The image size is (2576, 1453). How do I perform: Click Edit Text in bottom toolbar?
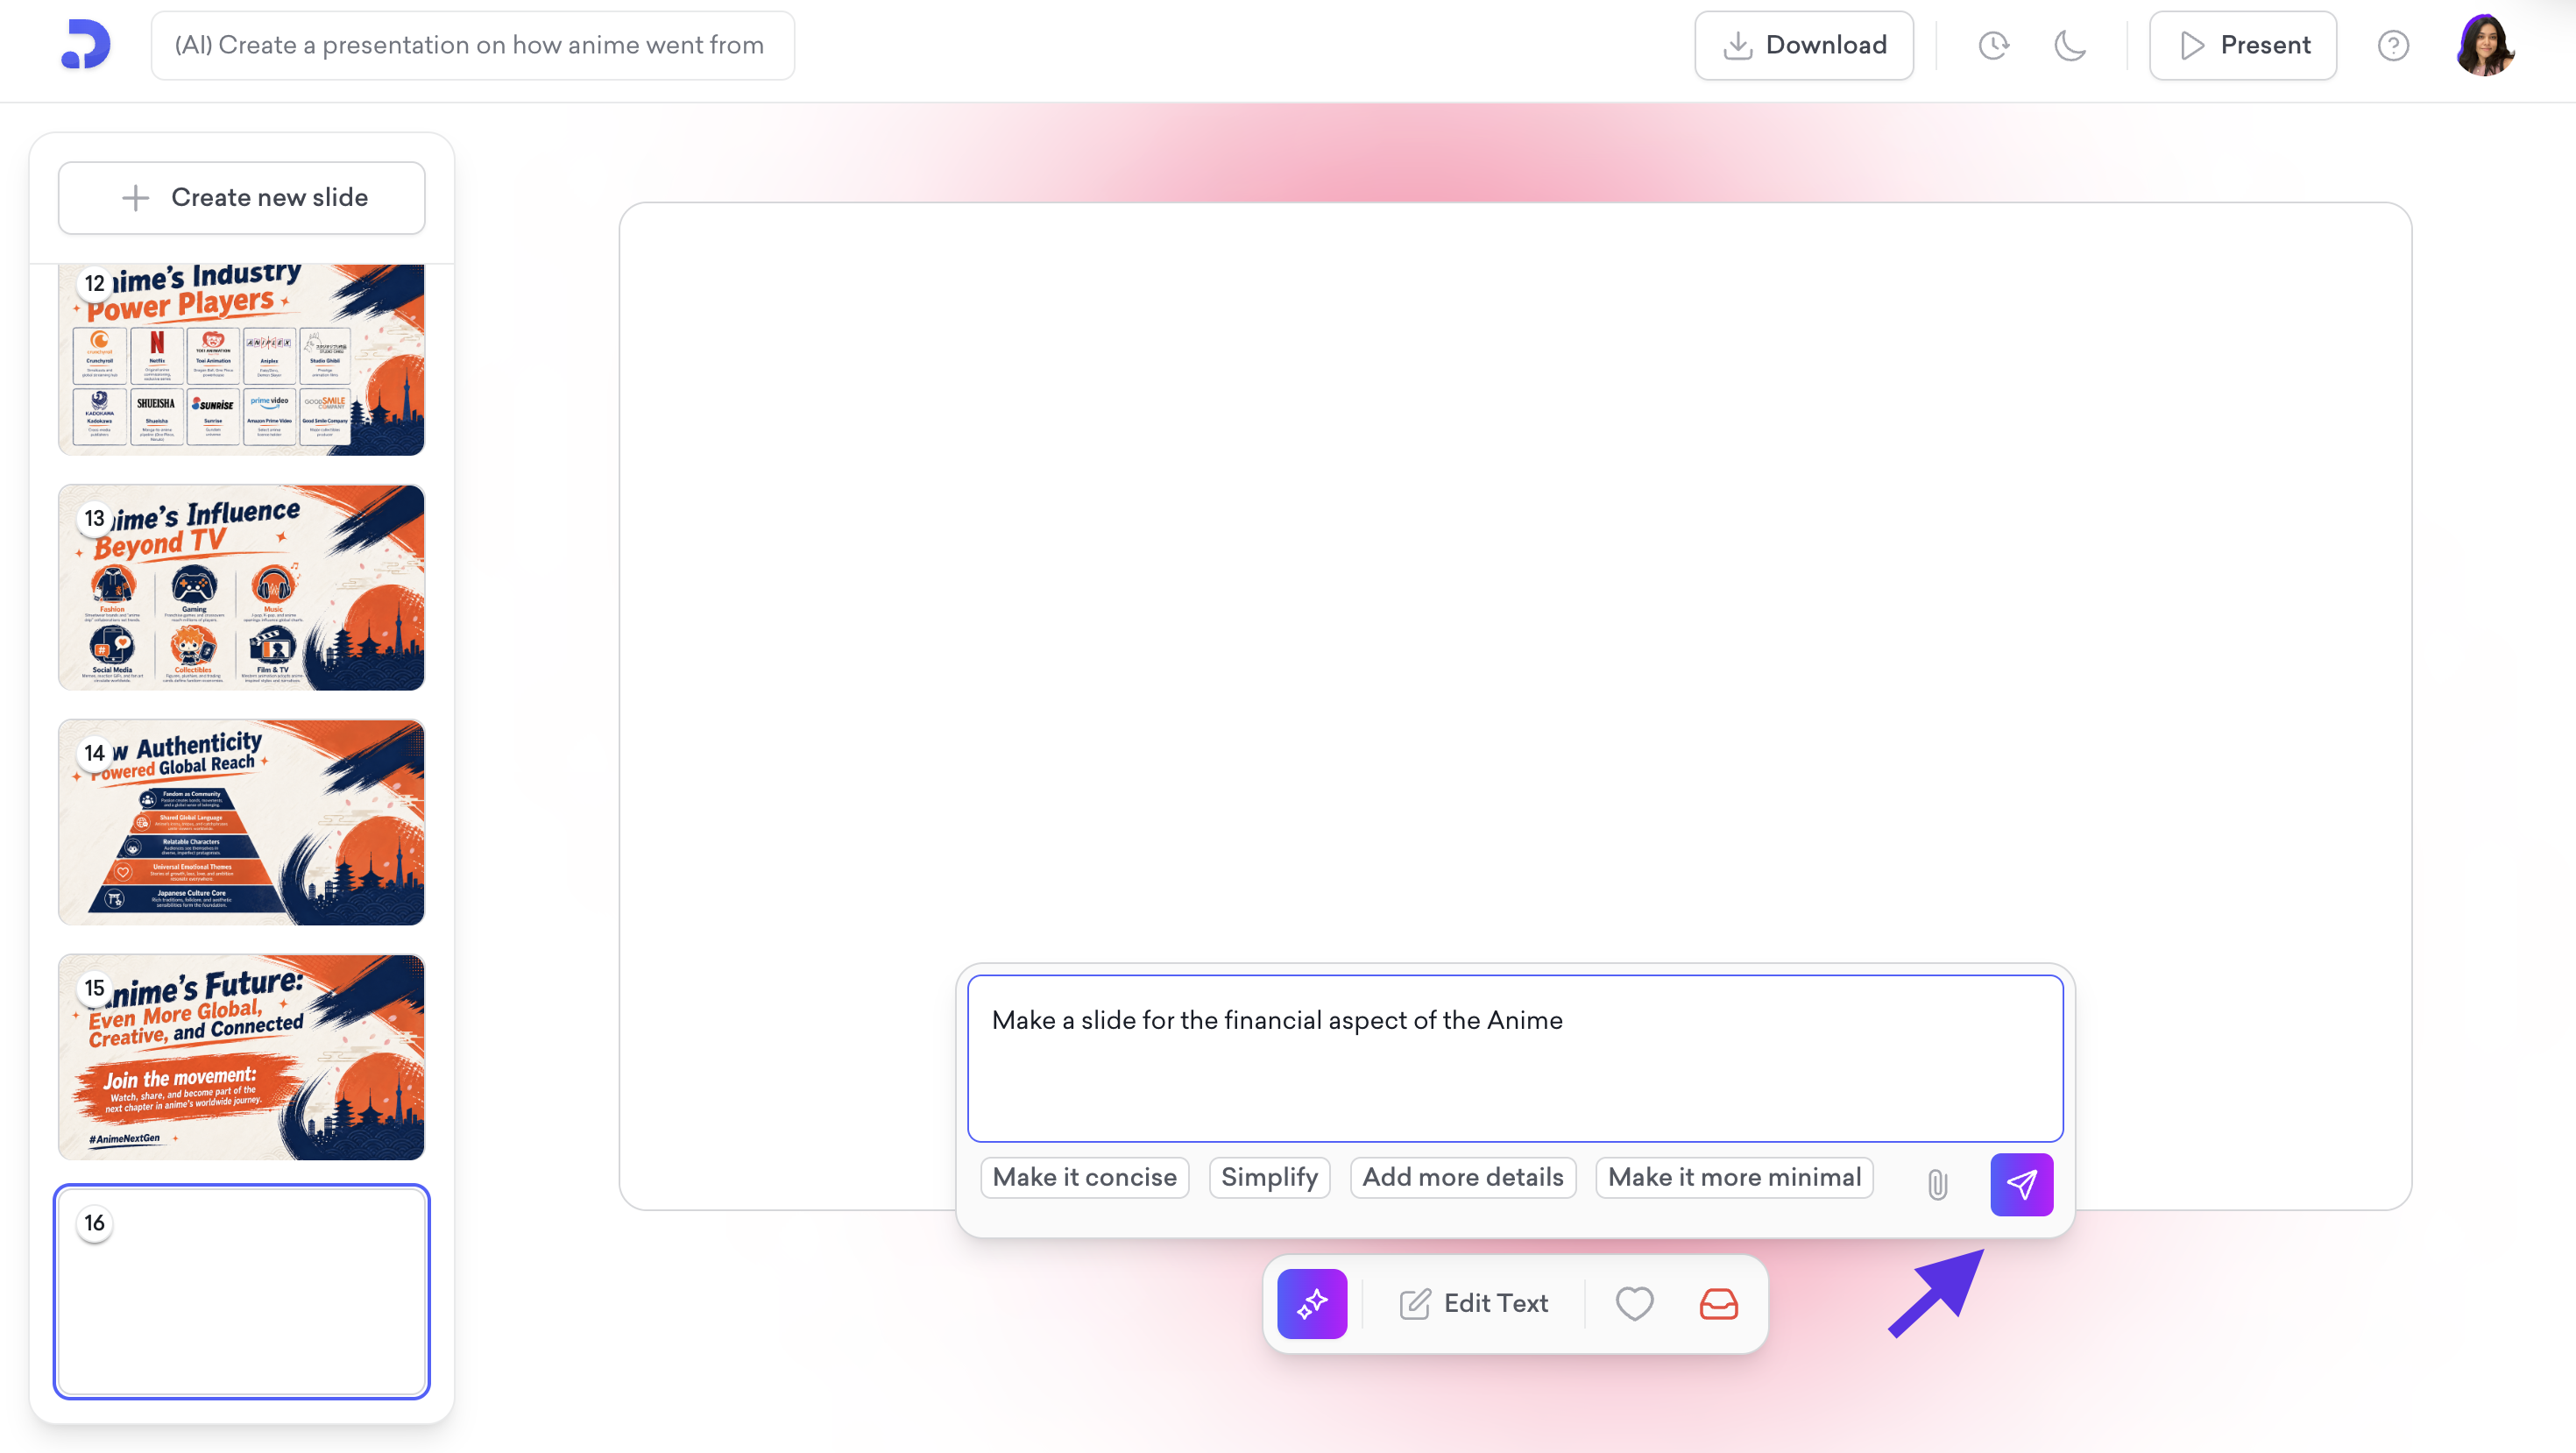pos(1473,1303)
